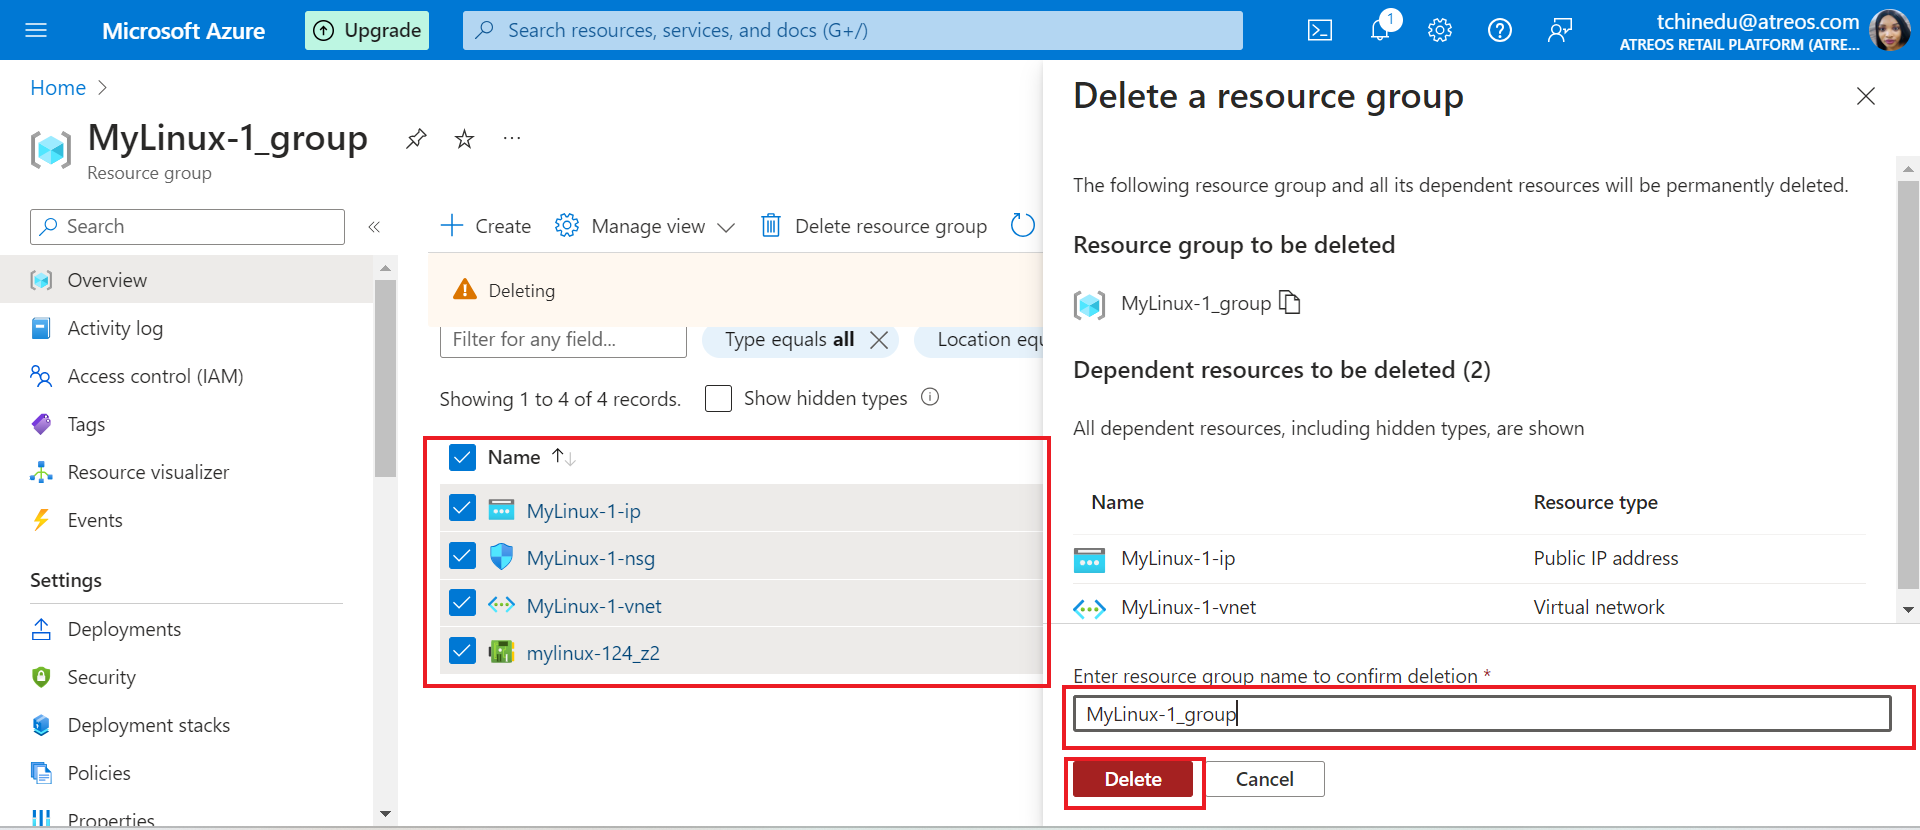Screen dimensions: 1920x830
Task: Click the refresh icon in toolbar
Action: (x=1022, y=226)
